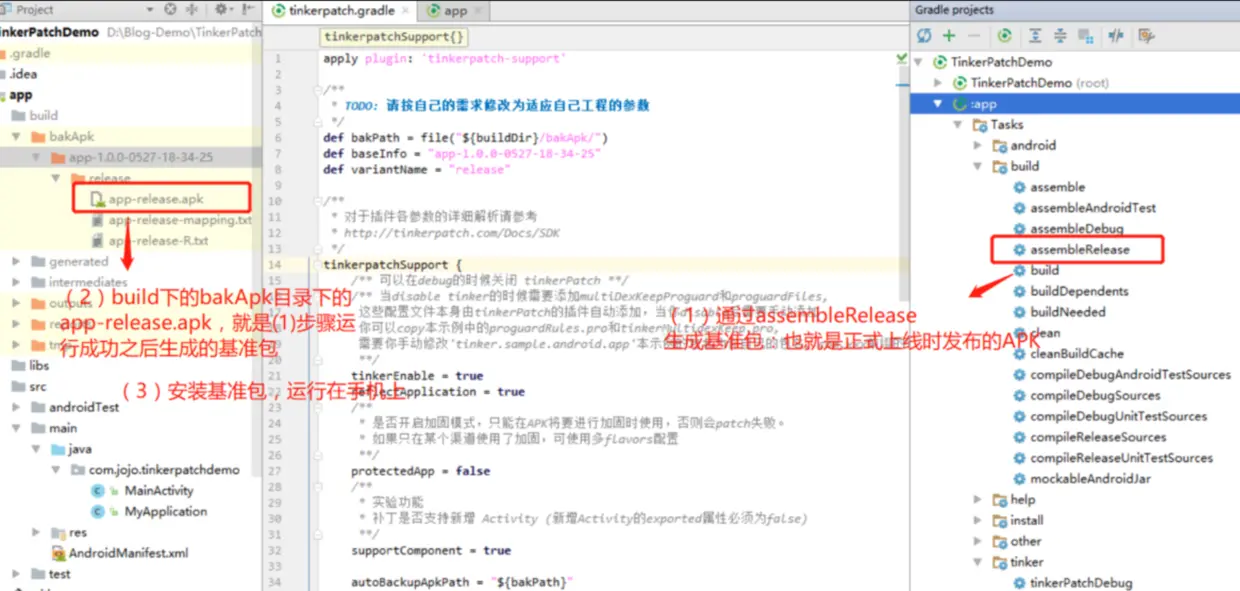Expand the res folder
Screen dimensions: 1240x591
35,533
